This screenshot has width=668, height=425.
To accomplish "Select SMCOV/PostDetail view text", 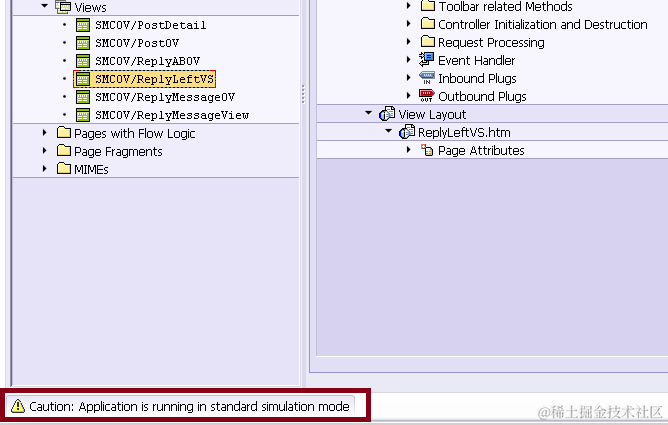I will (150, 25).
